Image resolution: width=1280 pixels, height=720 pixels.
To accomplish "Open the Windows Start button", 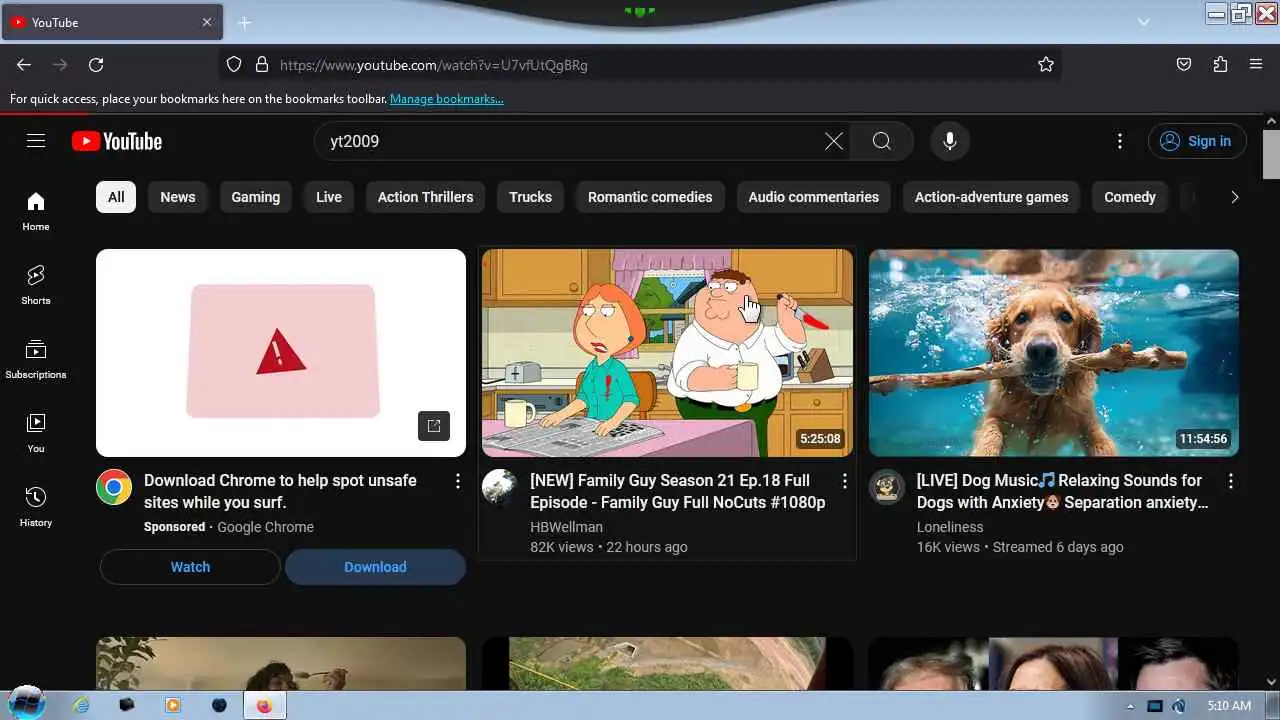I will tap(26, 703).
